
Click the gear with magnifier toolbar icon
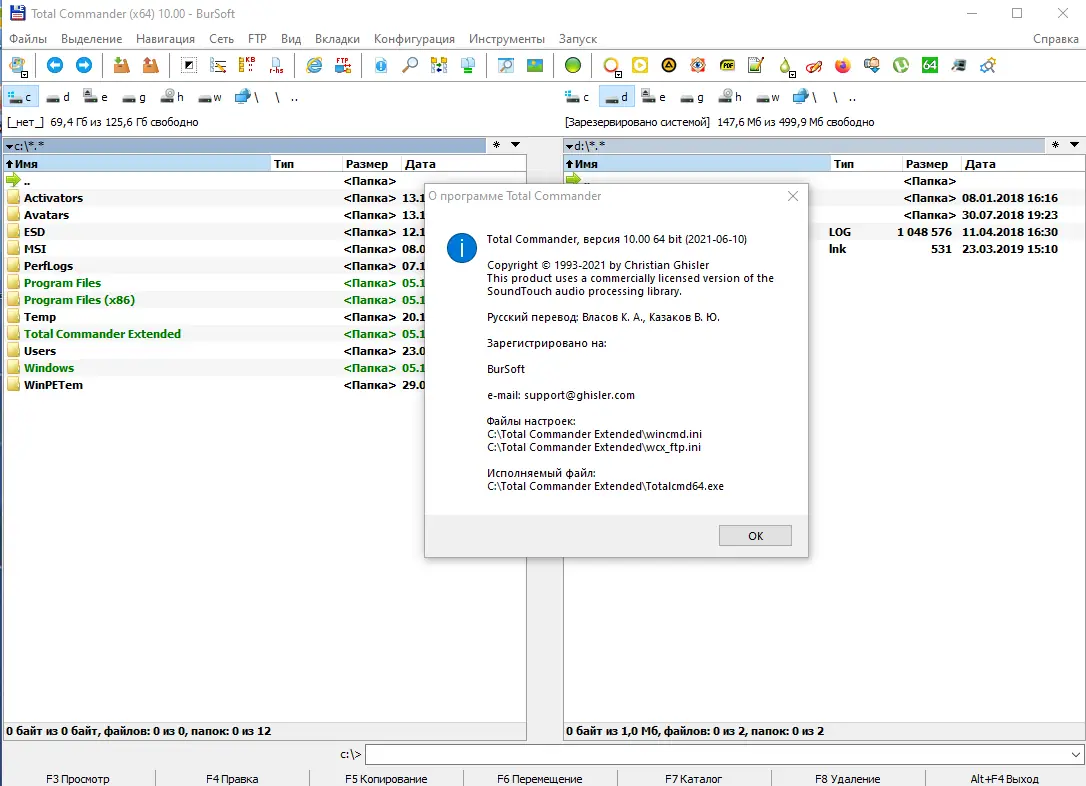[988, 65]
